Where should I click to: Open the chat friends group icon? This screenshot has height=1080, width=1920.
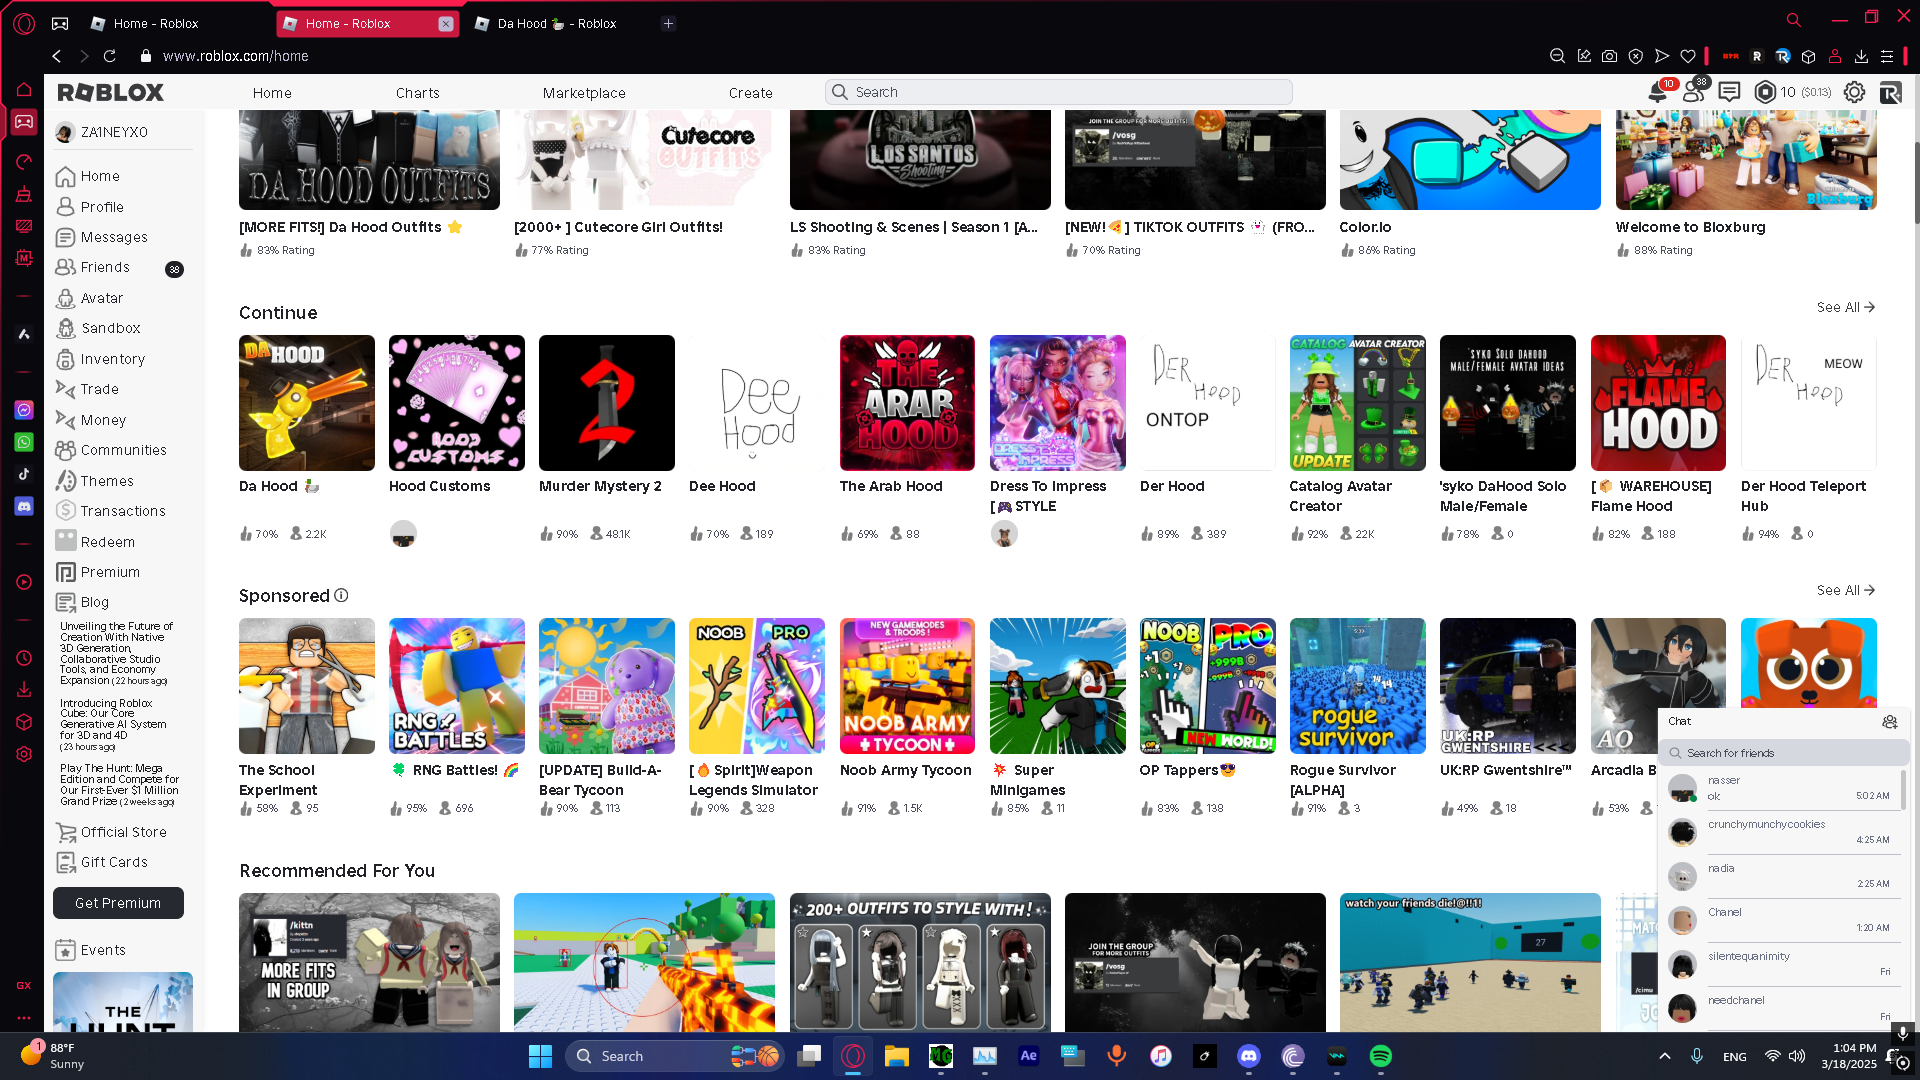1889,721
